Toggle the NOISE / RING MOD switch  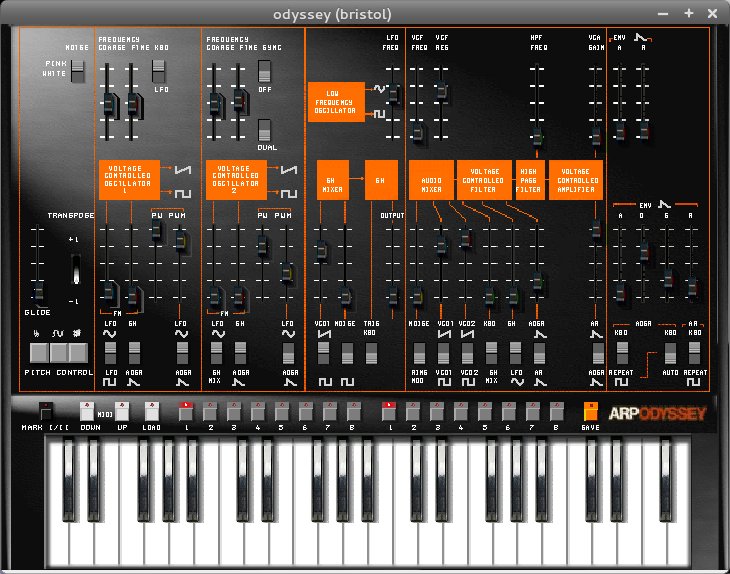pyautogui.click(x=419, y=353)
